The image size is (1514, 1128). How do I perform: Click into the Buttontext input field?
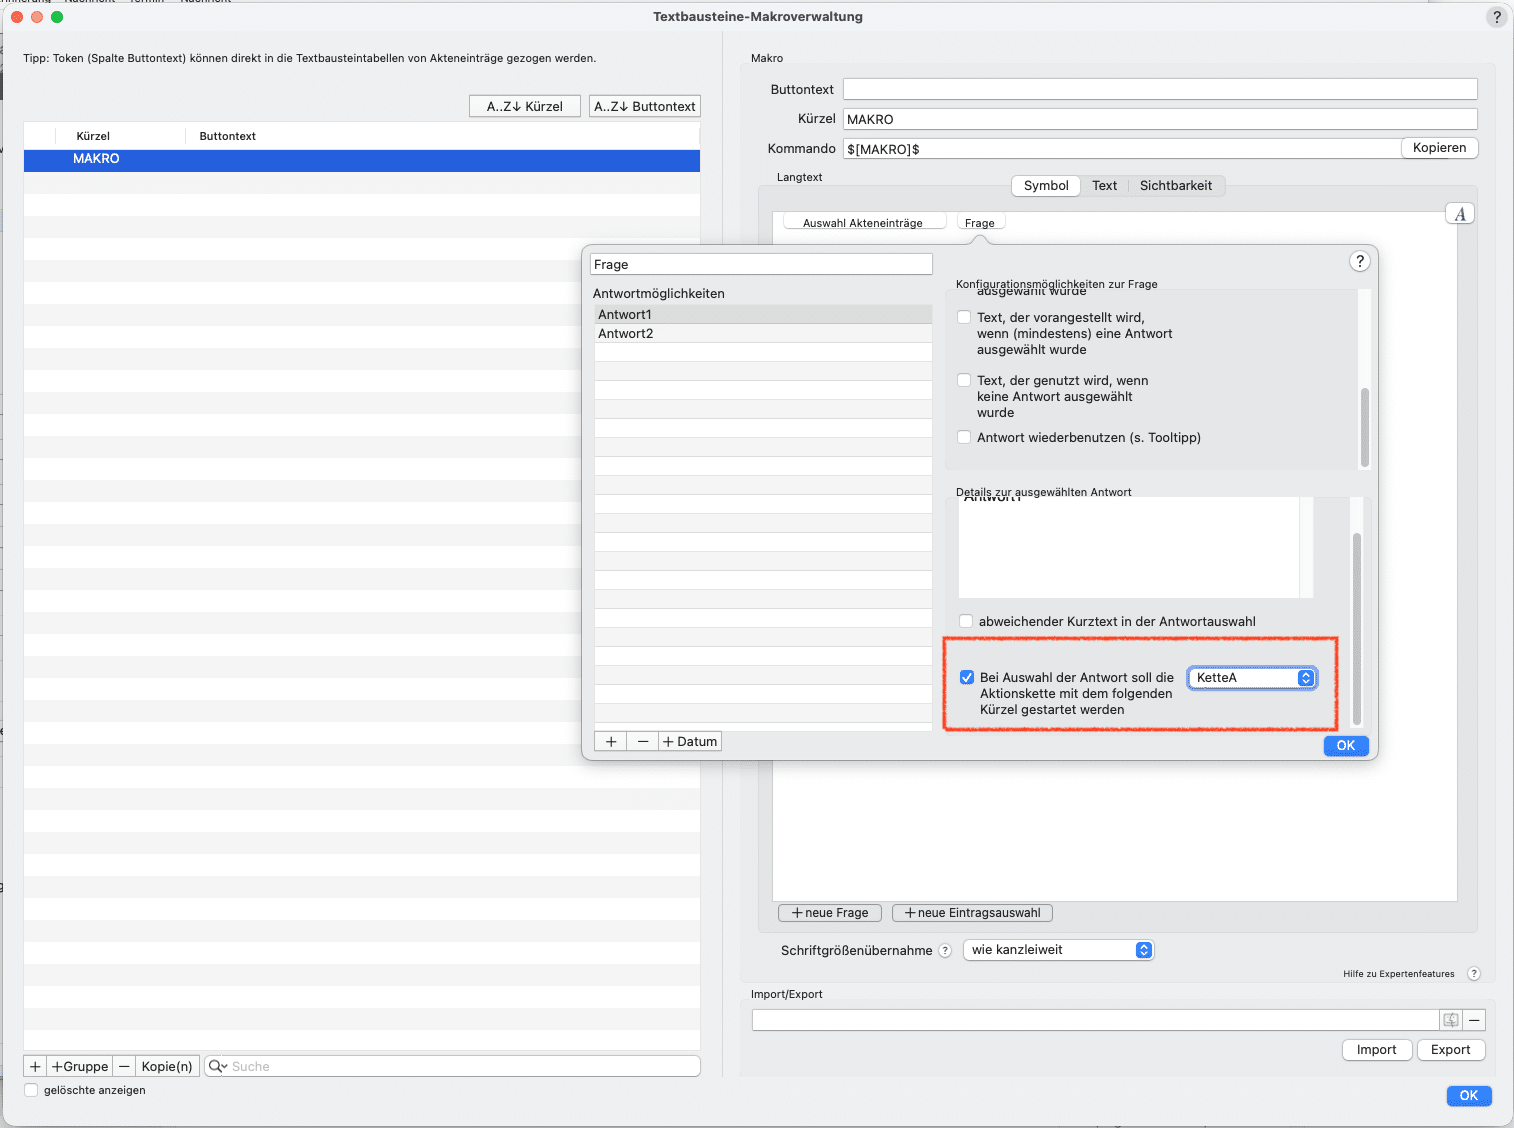[x=1159, y=89]
